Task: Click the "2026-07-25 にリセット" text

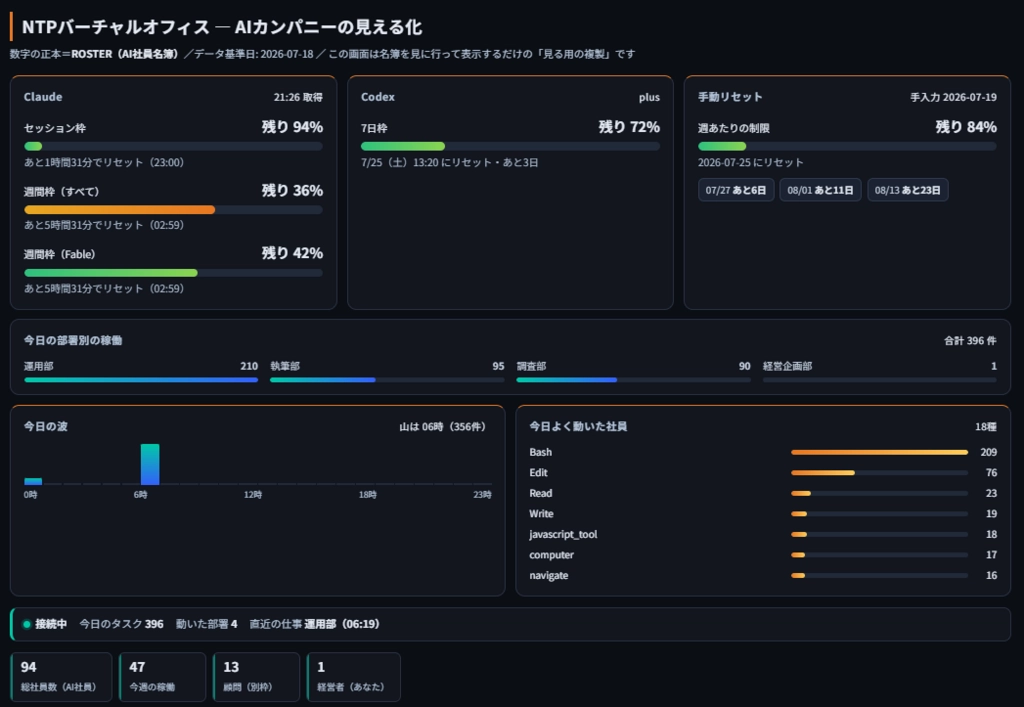Action: [x=750, y=163]
